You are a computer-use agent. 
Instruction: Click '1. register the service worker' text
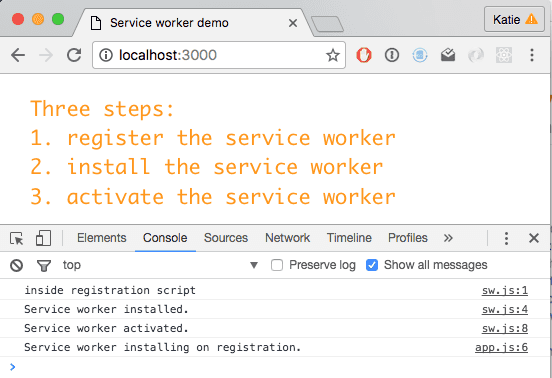coord(213,138)
